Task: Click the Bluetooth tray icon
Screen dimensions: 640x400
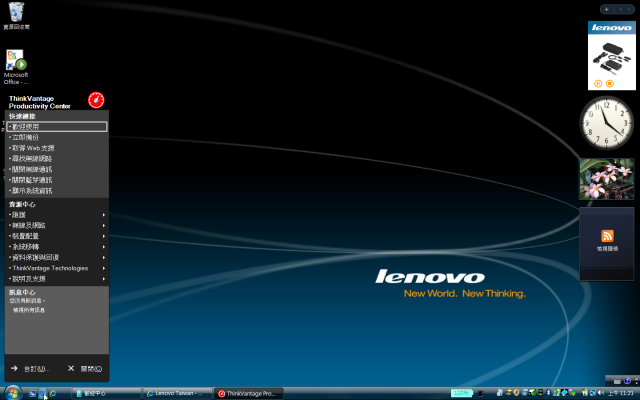Action: (x=548, y=393)
